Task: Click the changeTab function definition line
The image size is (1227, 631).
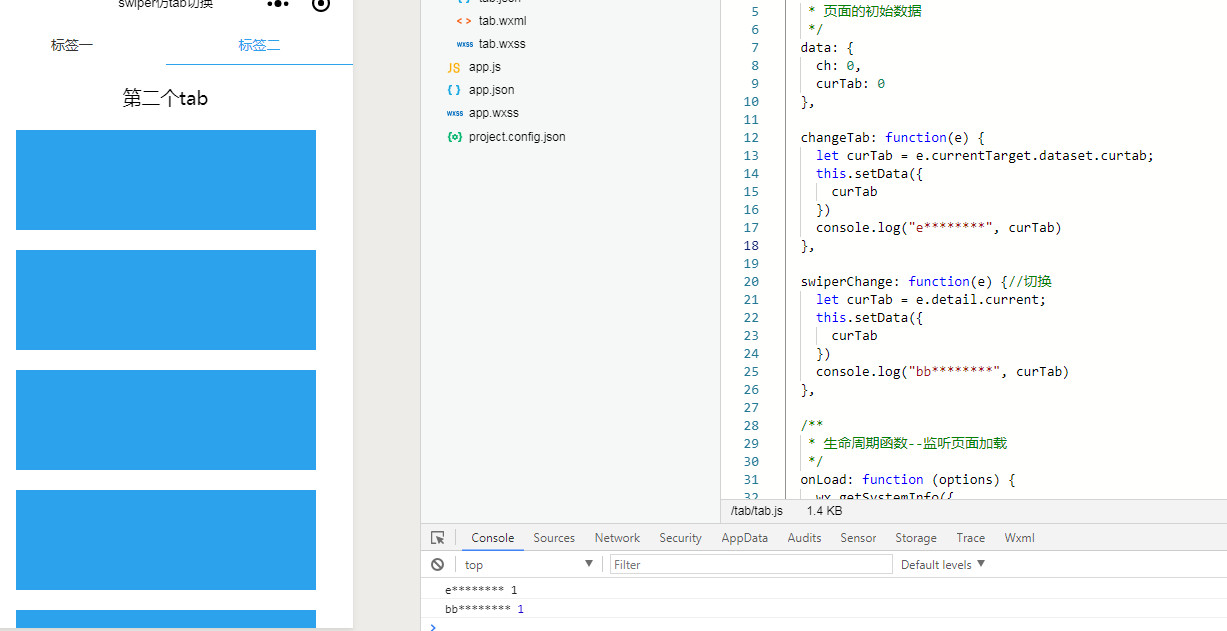Action: tap(893, 138)
